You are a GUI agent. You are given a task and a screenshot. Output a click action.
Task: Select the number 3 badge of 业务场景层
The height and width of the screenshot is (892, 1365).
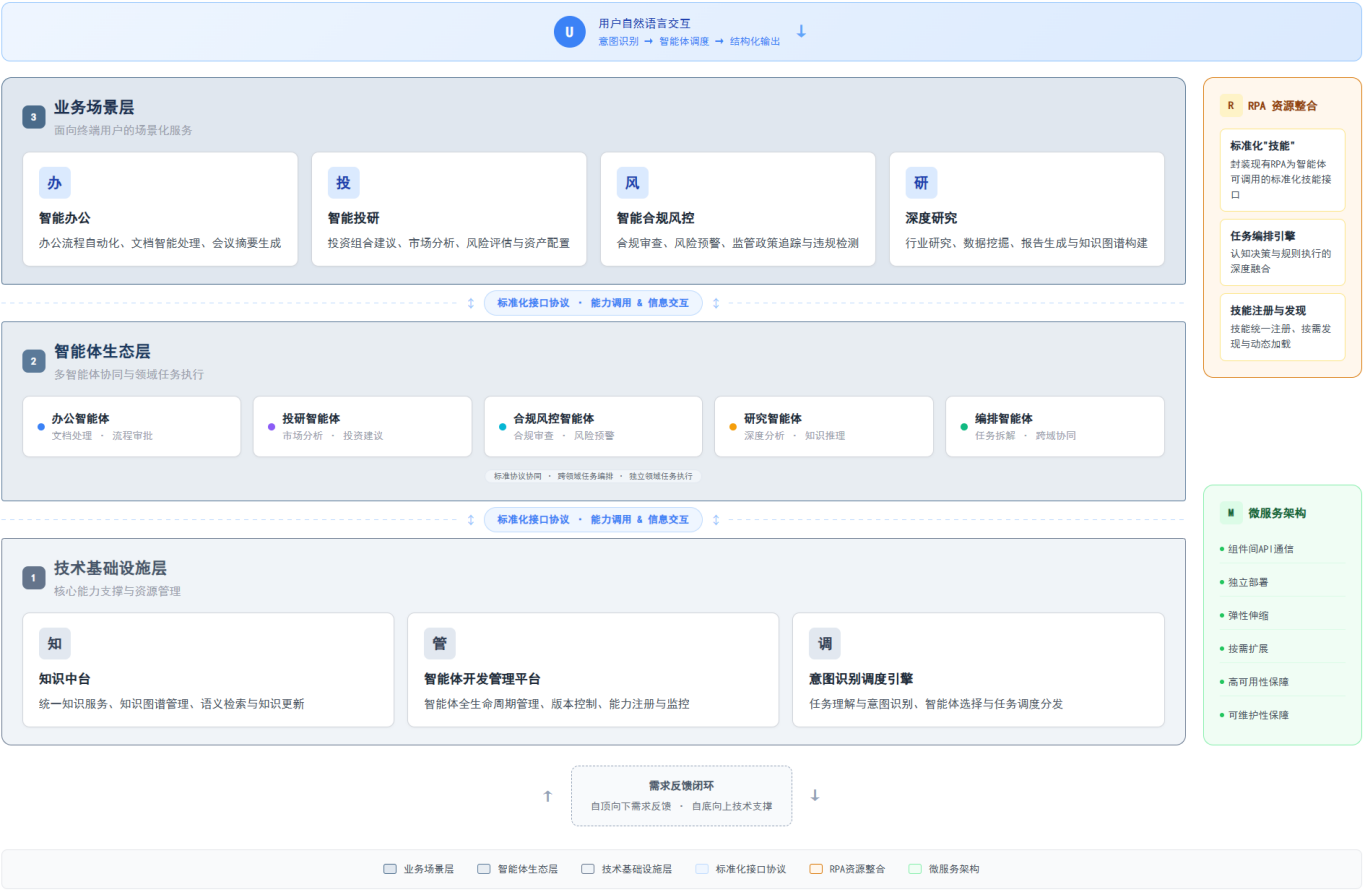pyautogui.click(x=34, y=117)
